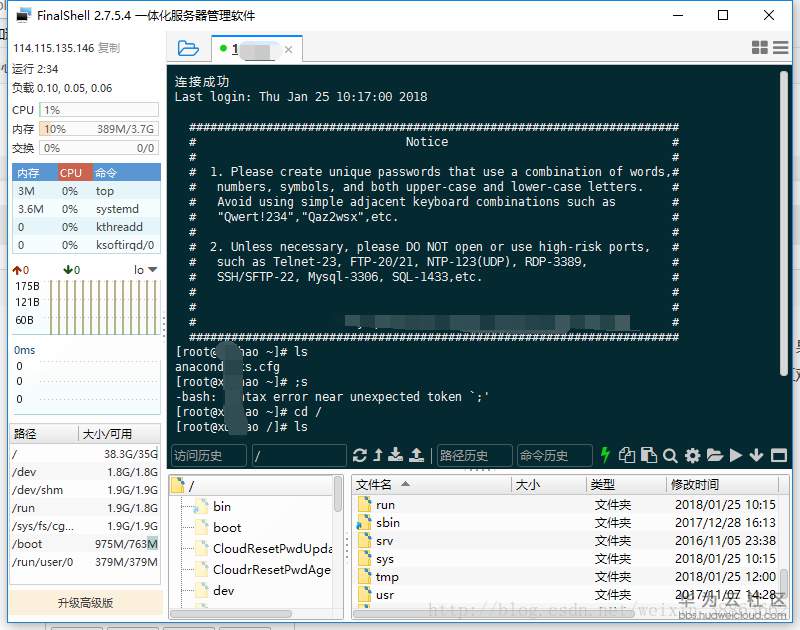Click the 访问历史 field
The width and height of the screenshot is (800, 630).
click(208, 456)
